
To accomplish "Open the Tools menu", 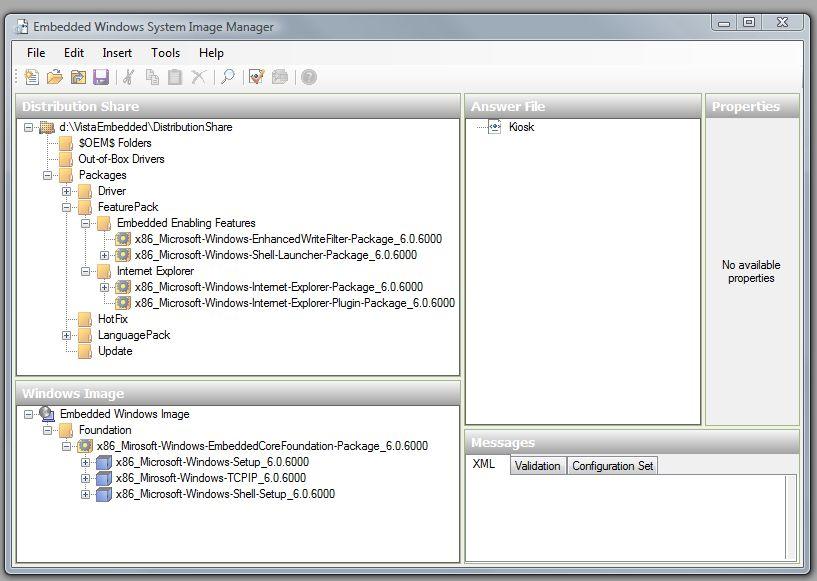I will click(x=166, y=53).
